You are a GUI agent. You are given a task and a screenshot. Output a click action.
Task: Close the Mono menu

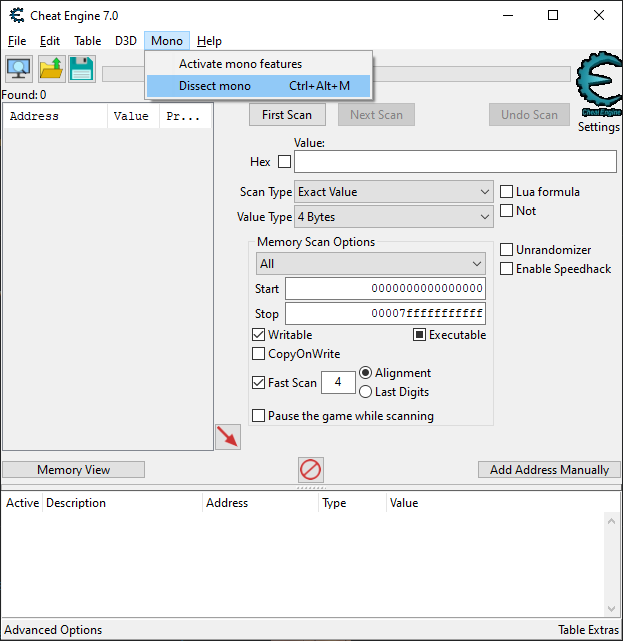167,41
